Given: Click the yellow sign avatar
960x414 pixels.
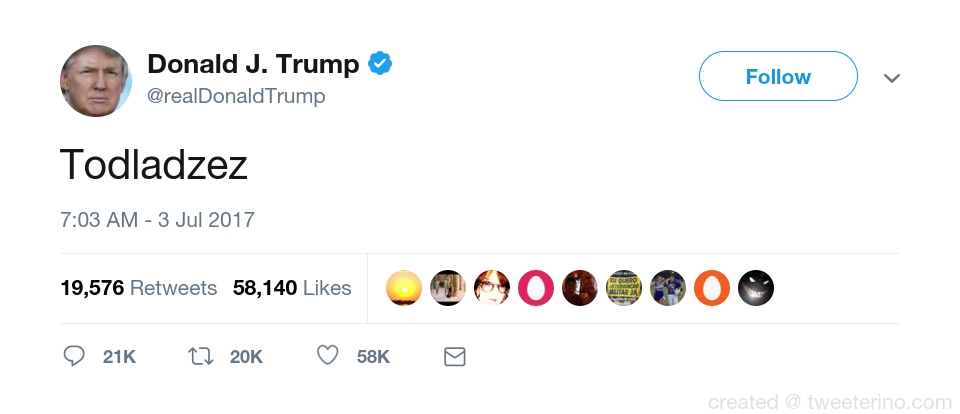Looking at the screenshot, I should click(624, 288).
